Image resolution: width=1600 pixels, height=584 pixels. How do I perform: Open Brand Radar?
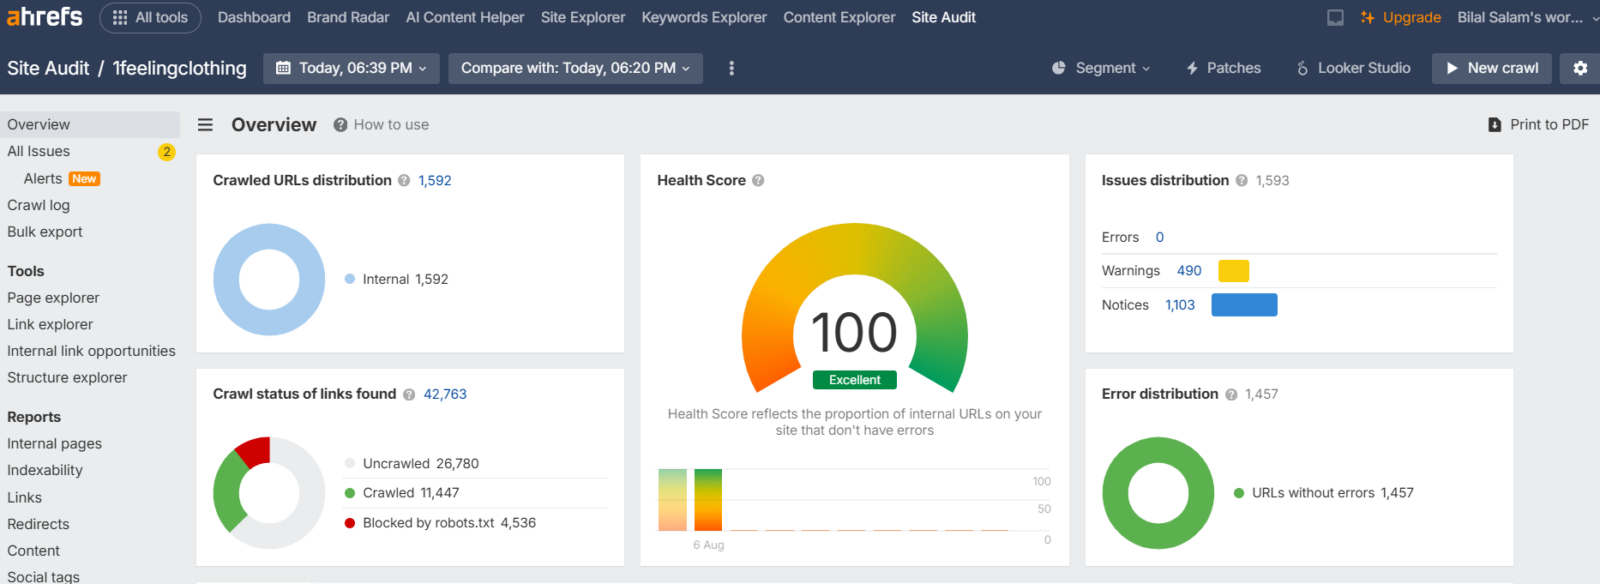click(x=348, y=17)
